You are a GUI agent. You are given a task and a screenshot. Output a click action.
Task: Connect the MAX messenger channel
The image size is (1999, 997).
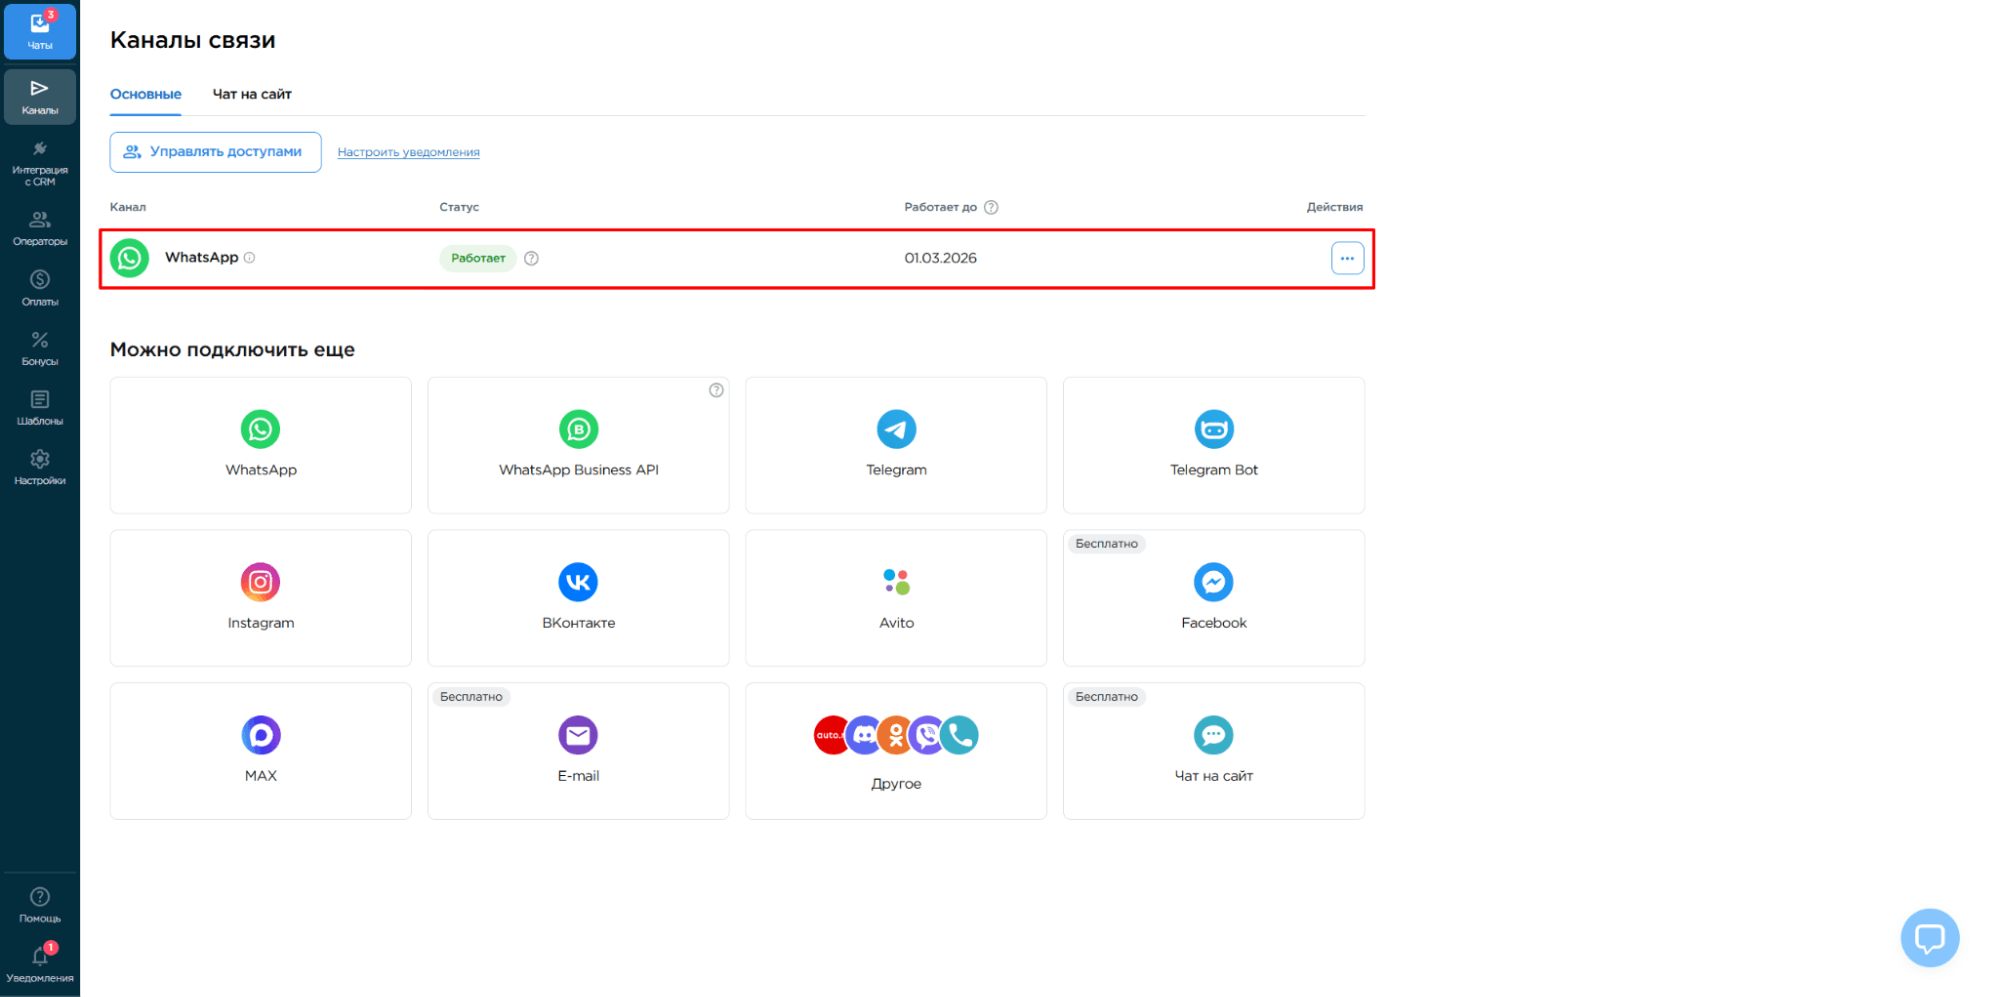261,751
